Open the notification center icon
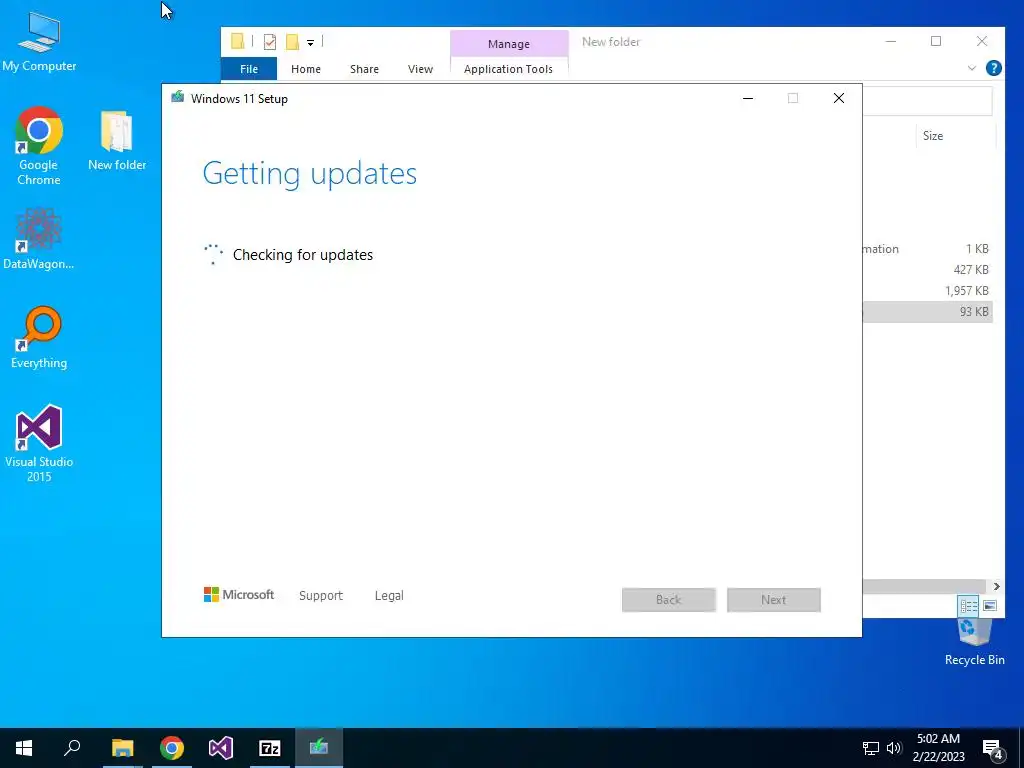 [993, 748]
